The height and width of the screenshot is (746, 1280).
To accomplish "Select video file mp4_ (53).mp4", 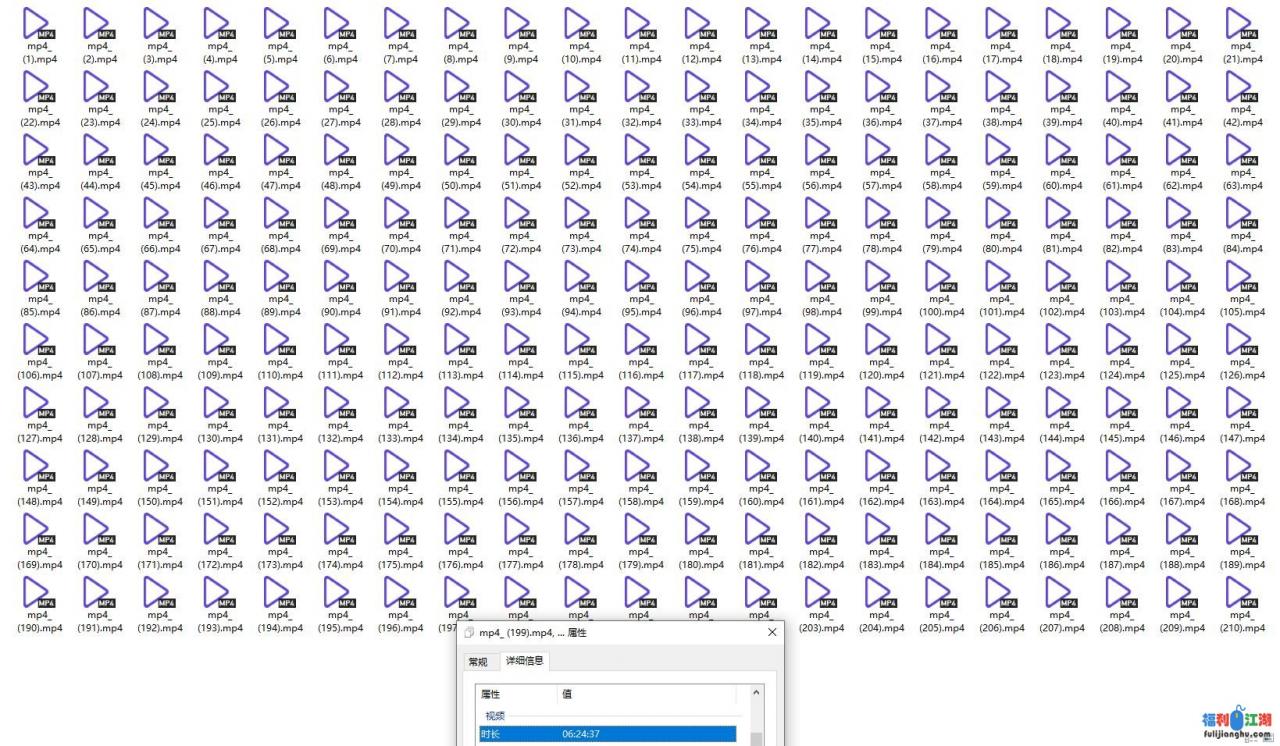I will coord(641,152).
